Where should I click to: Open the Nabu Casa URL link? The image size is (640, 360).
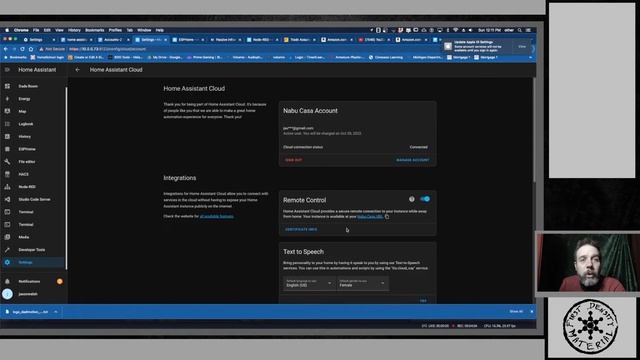click(370, 217)
